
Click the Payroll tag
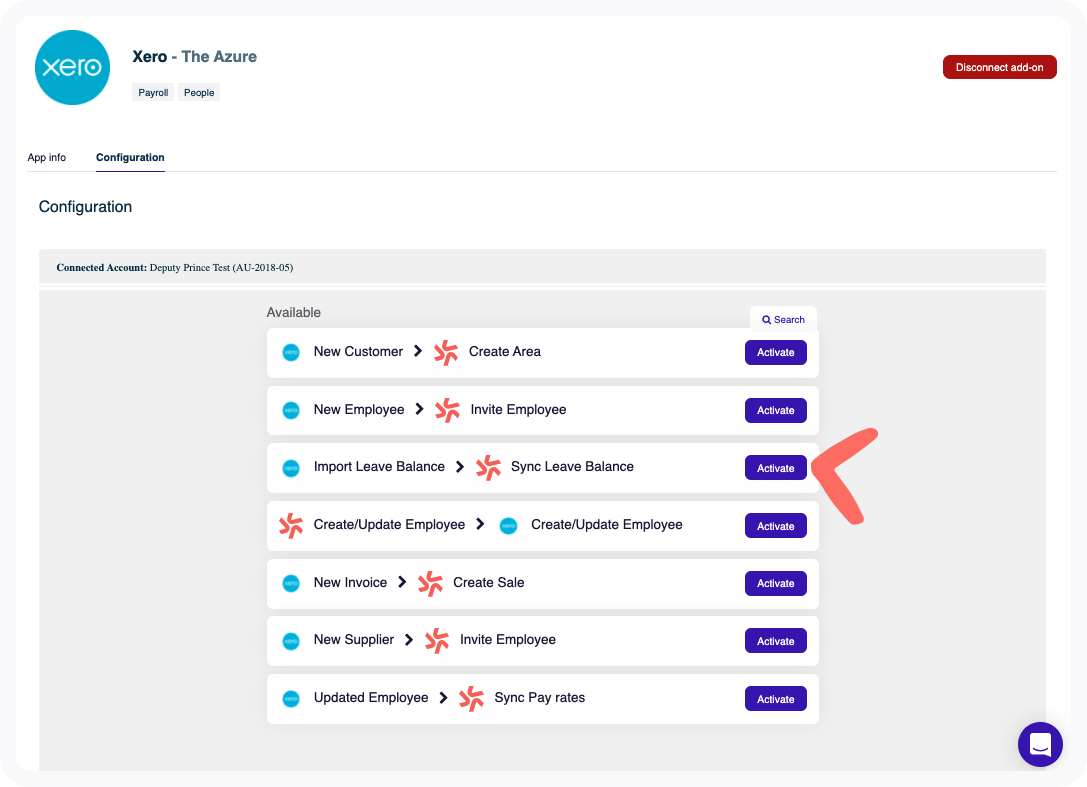click(x=153, y=93)
